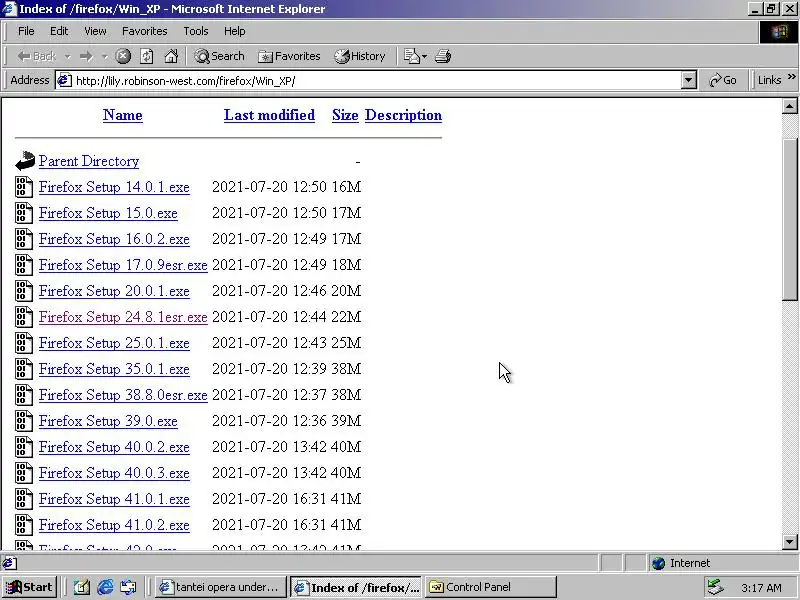The width and height of the screenshot is (800, 600).
Task: Click binary file icon beside Firefox Setup 14.0.1.exe
Action: click(x=23, y=187)
